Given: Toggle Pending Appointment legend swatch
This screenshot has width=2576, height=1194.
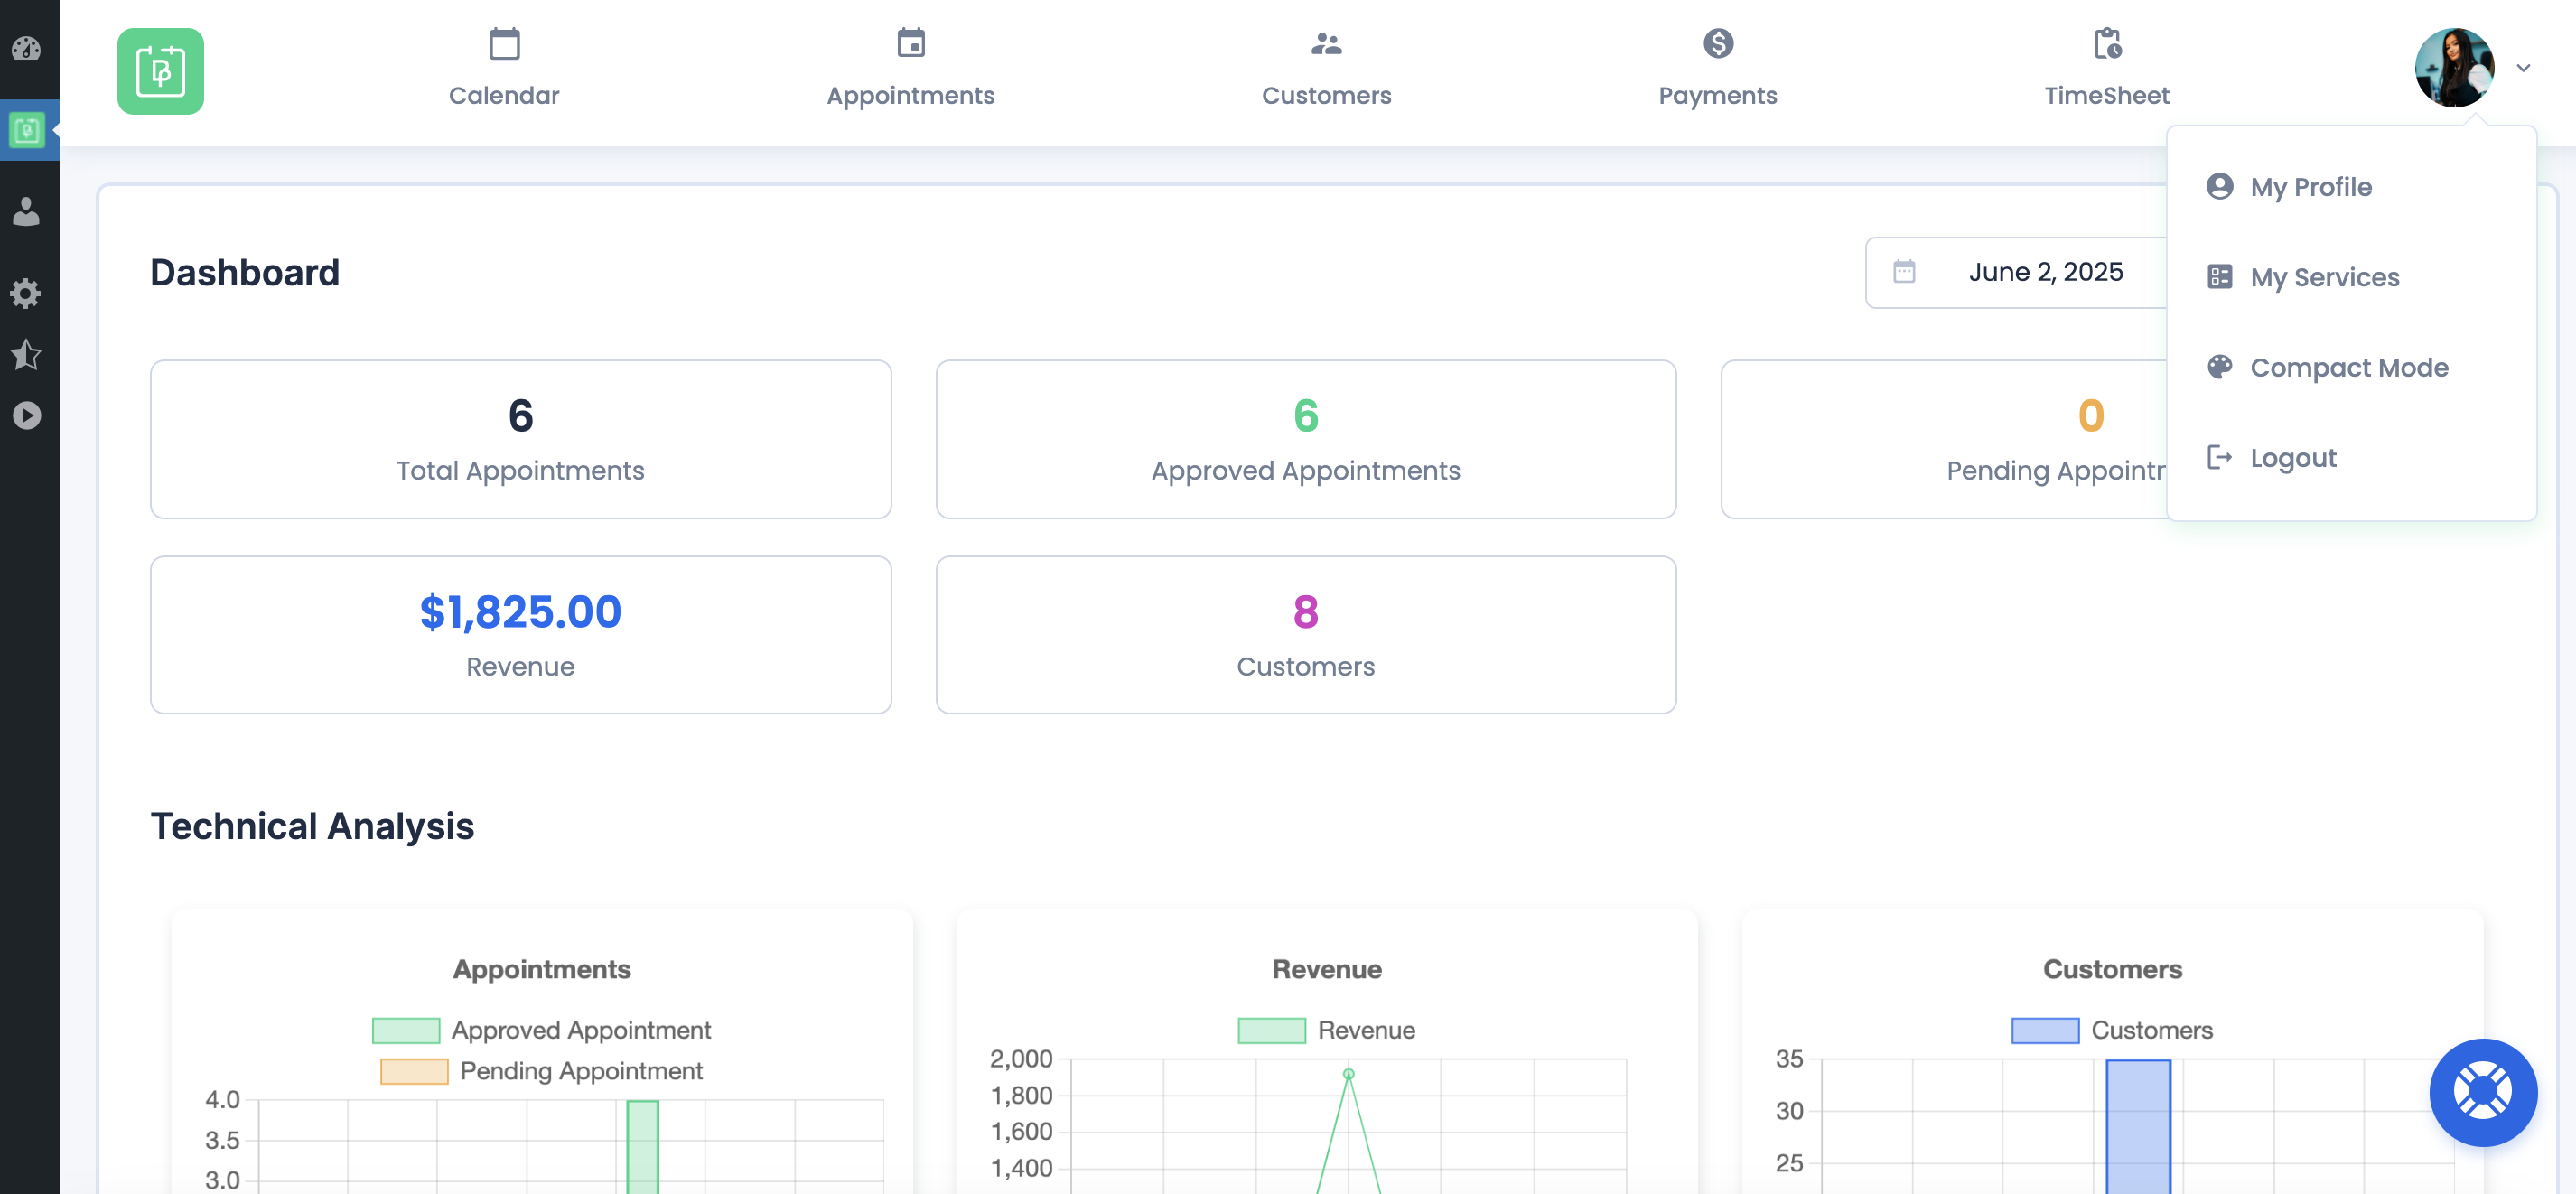Looking at the screenshot, I should tap(414, 1071).
